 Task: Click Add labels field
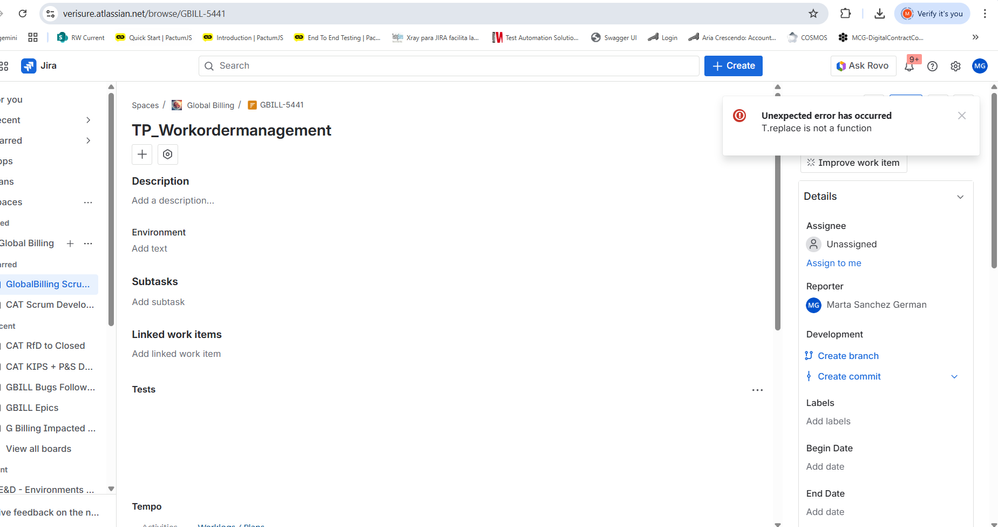click(x=828, y=421)
